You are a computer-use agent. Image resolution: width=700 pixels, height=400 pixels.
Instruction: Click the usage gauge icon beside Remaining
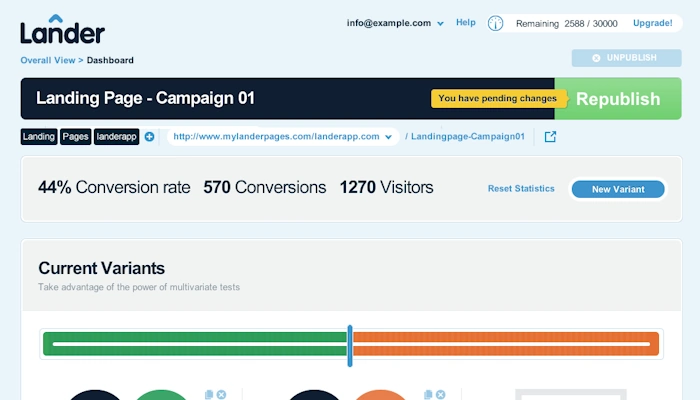(x=495, y=23)
